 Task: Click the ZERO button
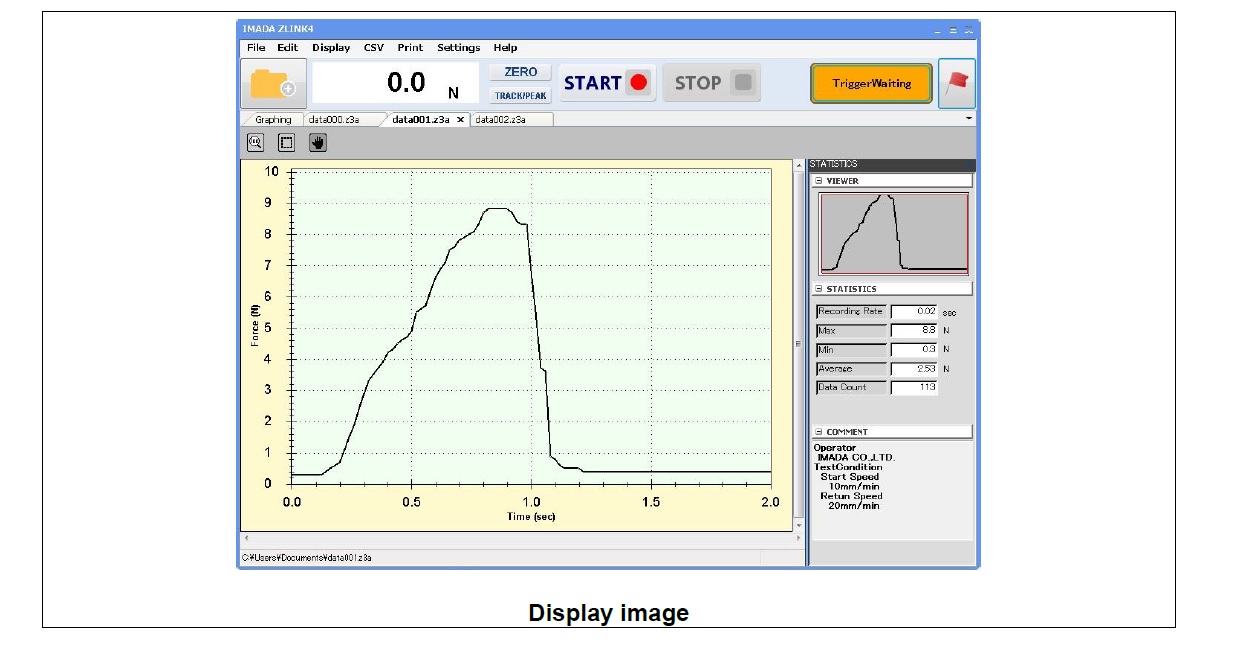(520, 72)
